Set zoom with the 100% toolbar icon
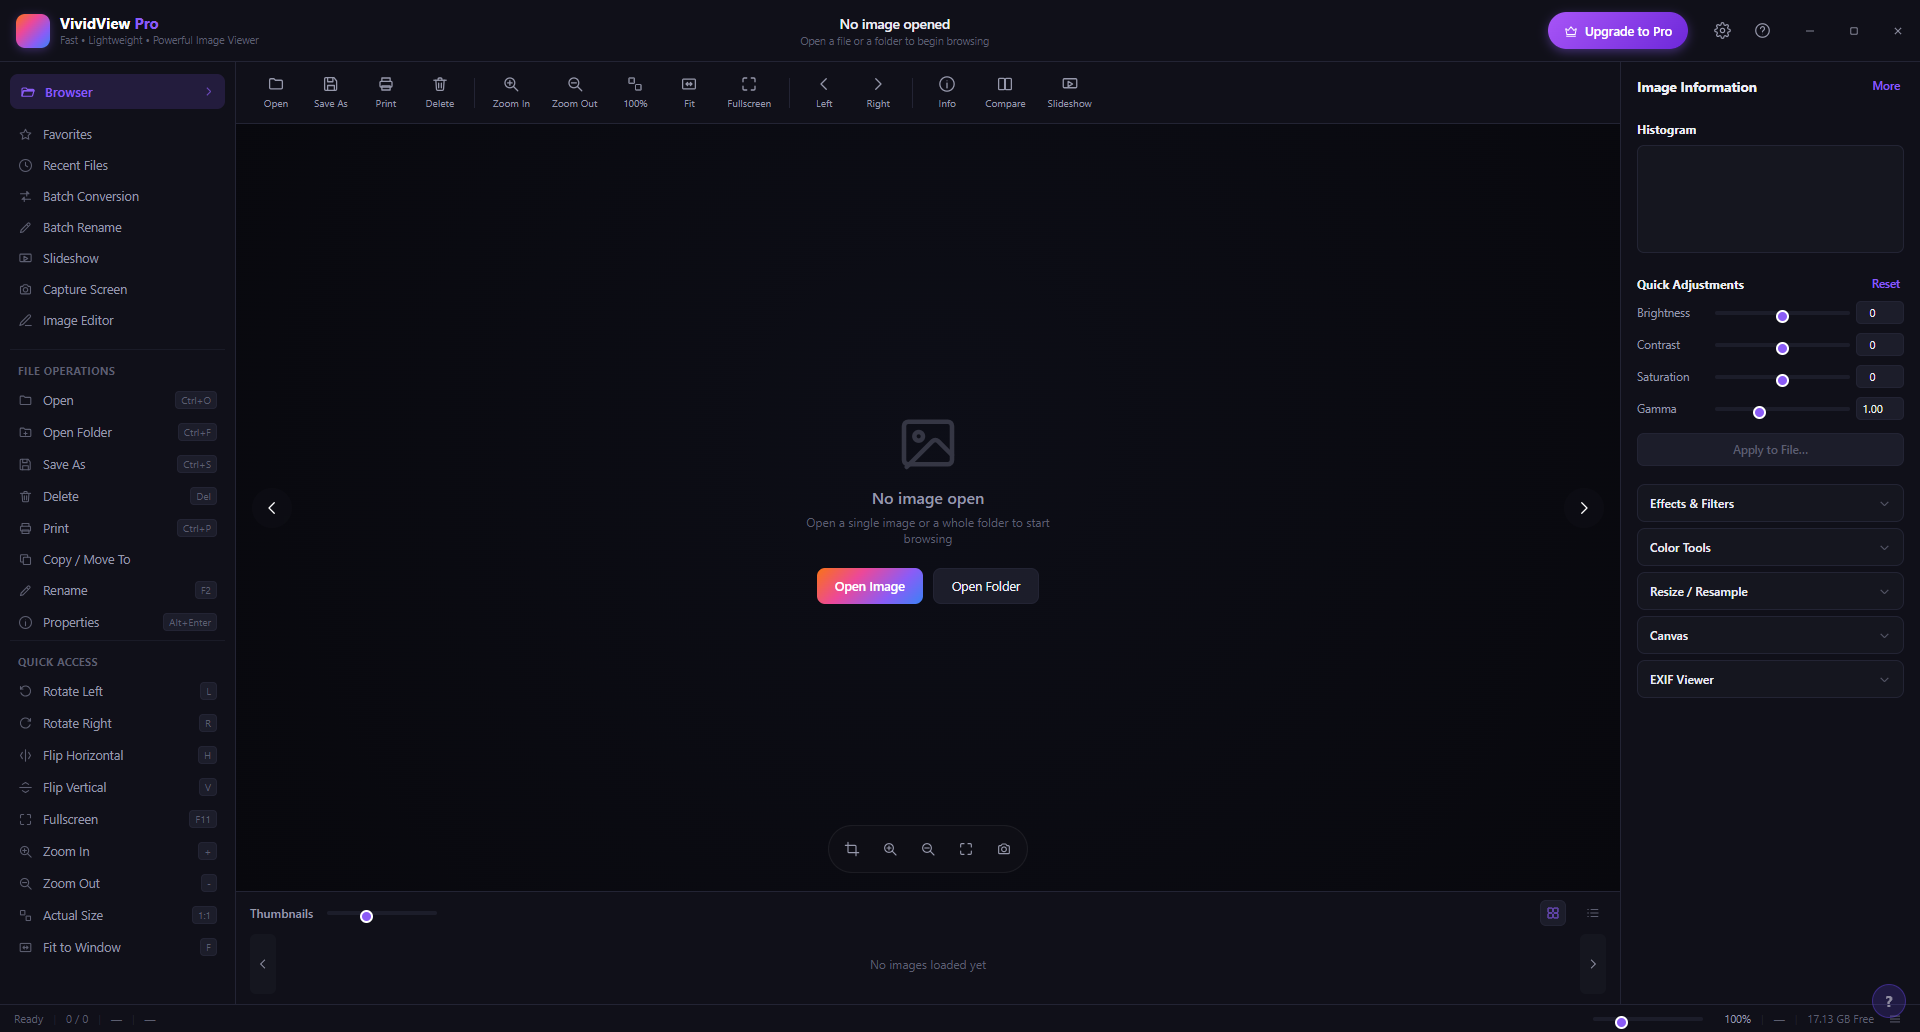 (635, 92)
